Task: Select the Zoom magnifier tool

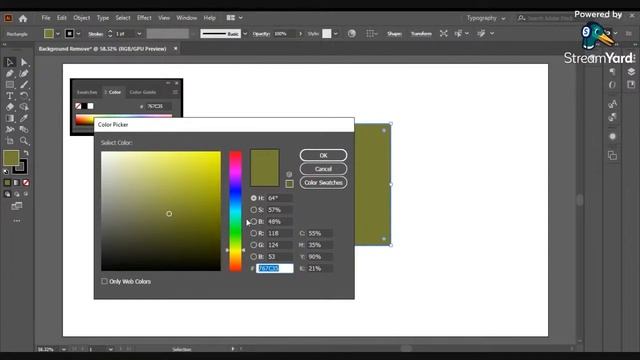Action: pyautogui.click(x=24, y=141)
